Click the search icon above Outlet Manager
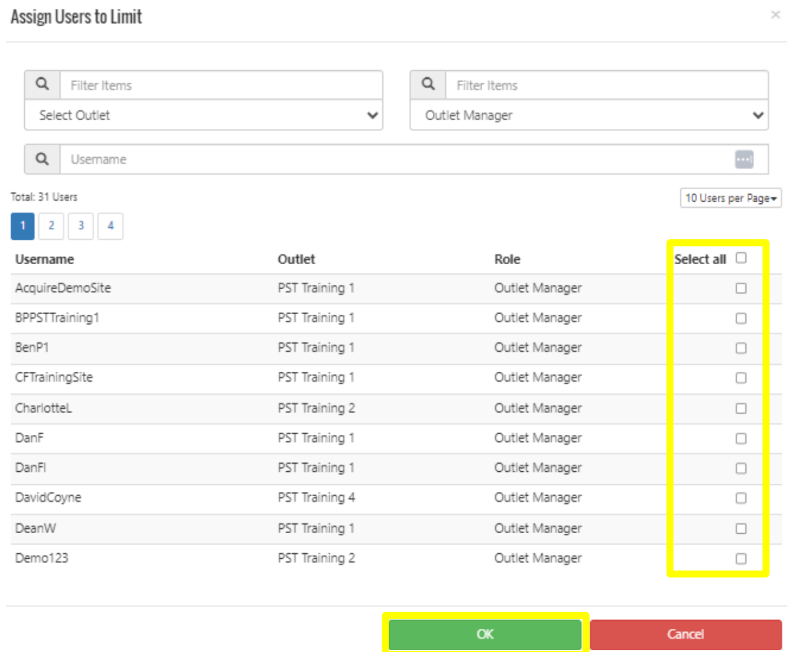Image resolution: width=787 pixels, height=652 pixels. point(428,85)
